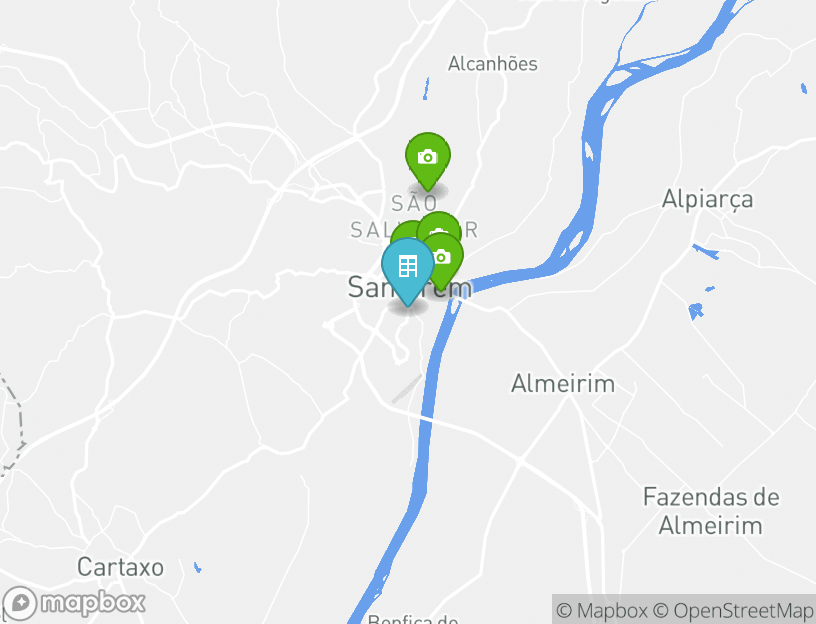Select the Fazendas de Almeirim label
The image size is (816, 624).
click(711, 511)
